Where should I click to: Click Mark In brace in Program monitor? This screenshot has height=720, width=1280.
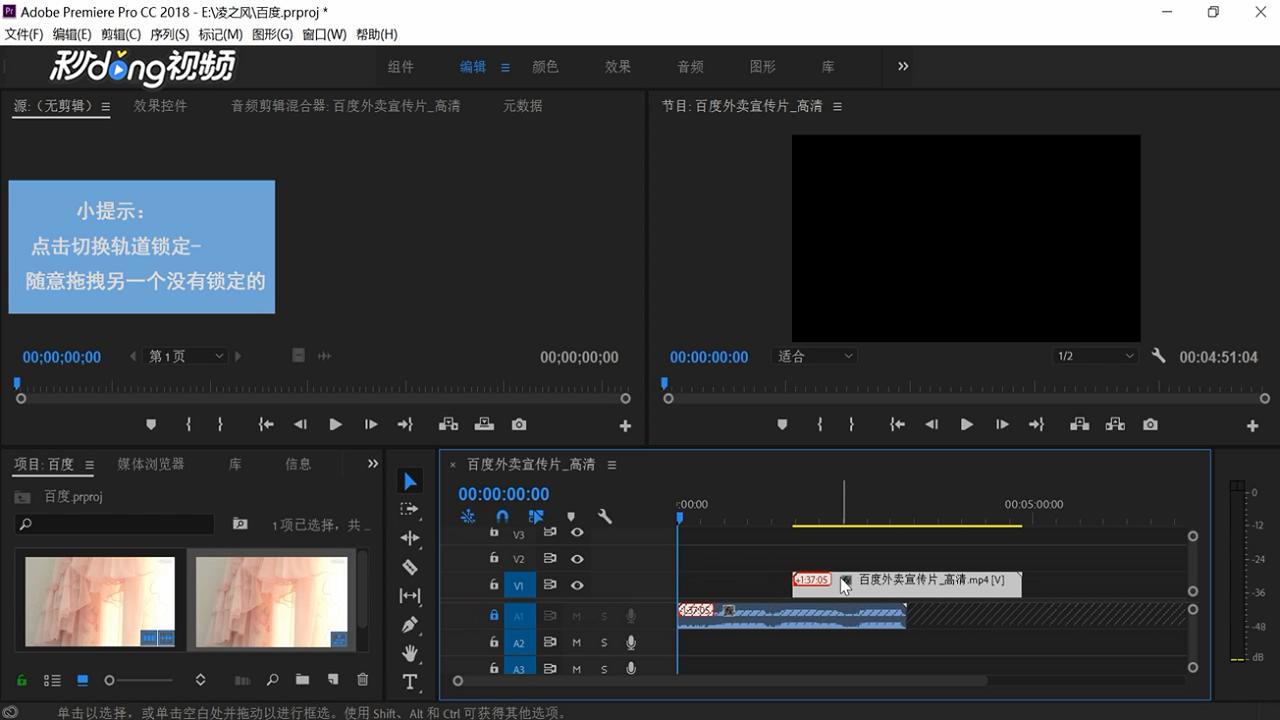point(819,425)
